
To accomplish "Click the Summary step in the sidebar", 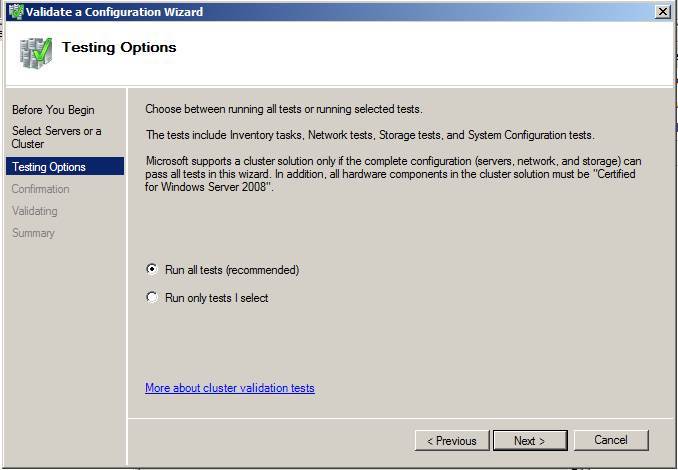I will tap(33, 233).
